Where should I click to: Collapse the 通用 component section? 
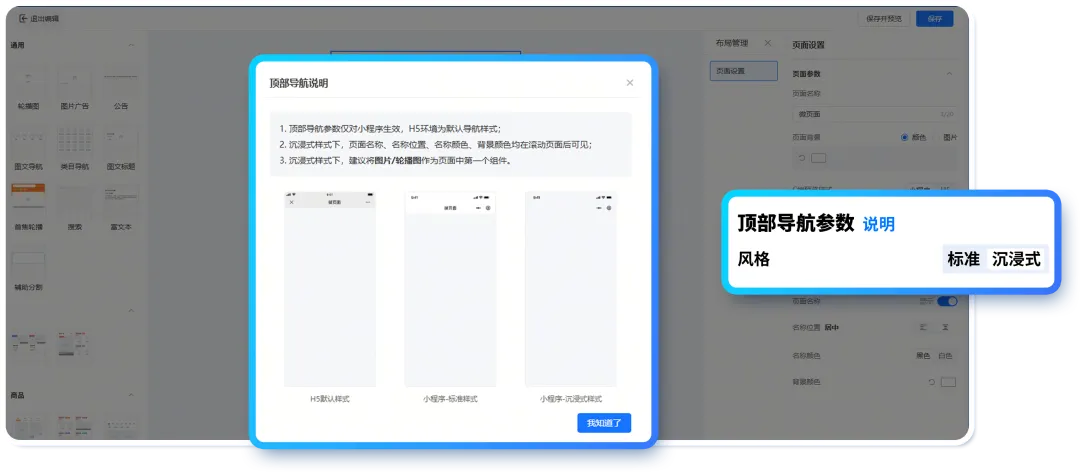131,45
